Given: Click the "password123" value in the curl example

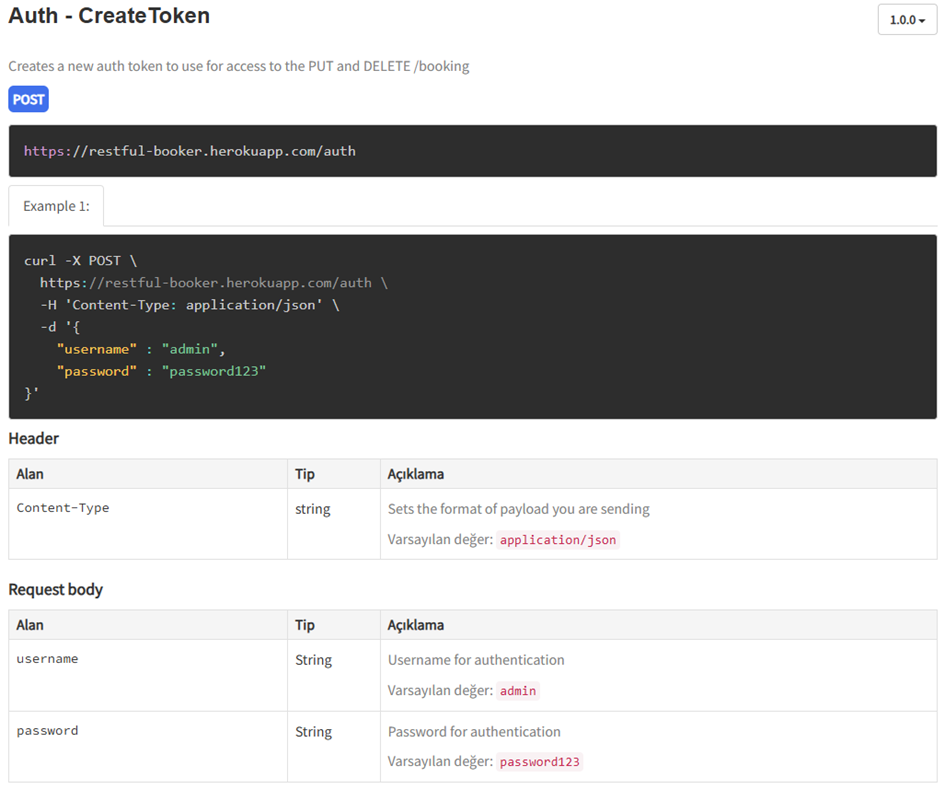Looking at the screenshot, I should (213, 371).
